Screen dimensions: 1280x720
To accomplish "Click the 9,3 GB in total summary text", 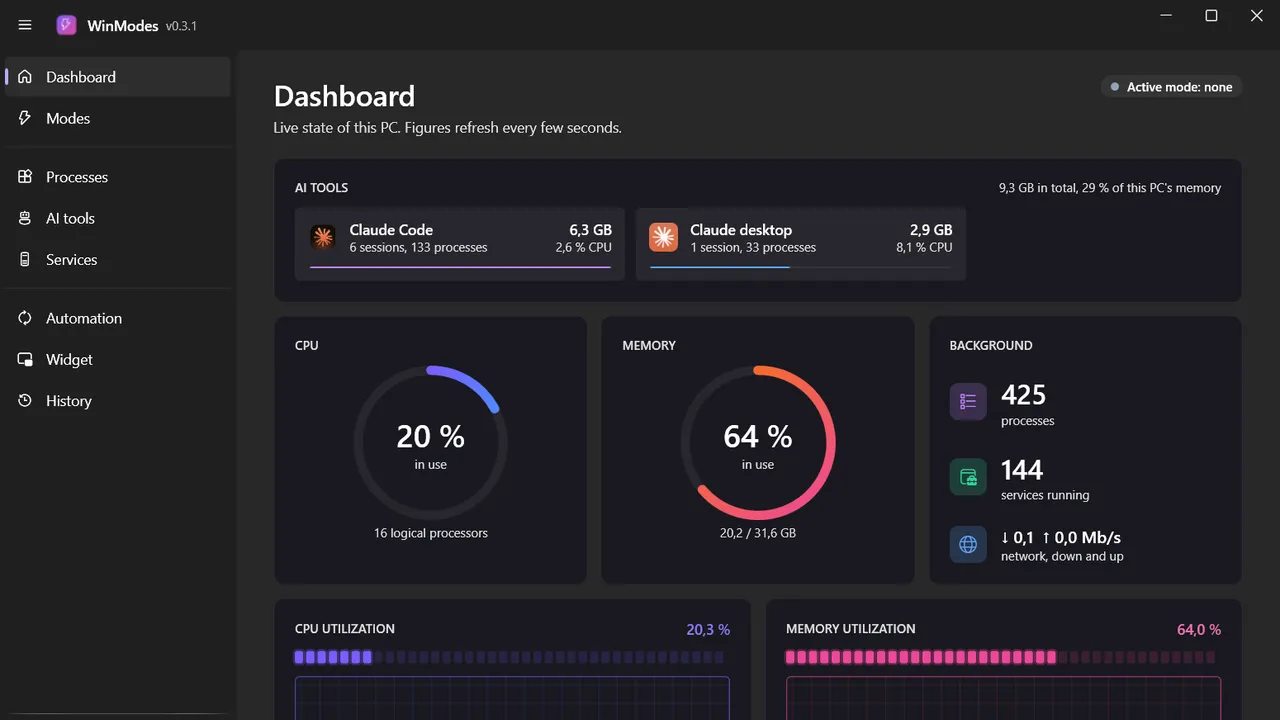I will pyautogui.click(x=1110, y=188).
